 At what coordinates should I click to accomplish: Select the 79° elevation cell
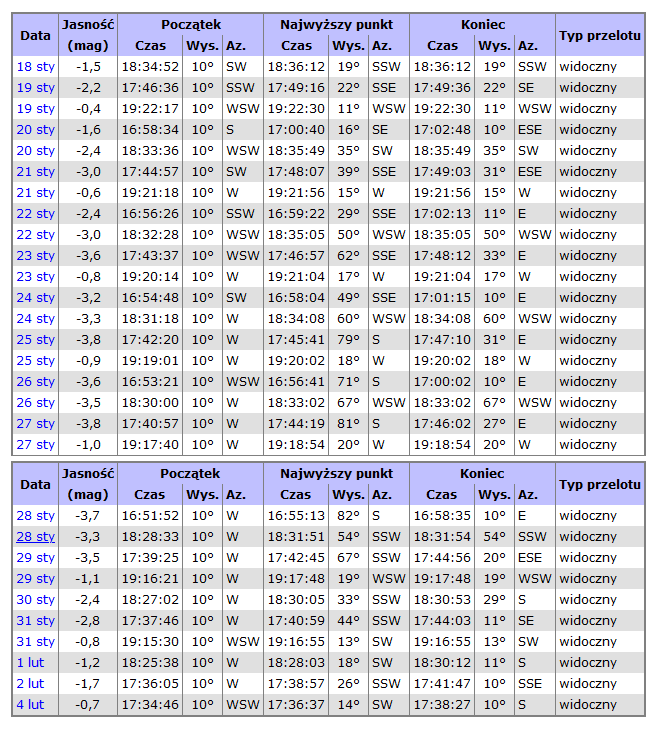pyautogui.click(x=348, y=340)
